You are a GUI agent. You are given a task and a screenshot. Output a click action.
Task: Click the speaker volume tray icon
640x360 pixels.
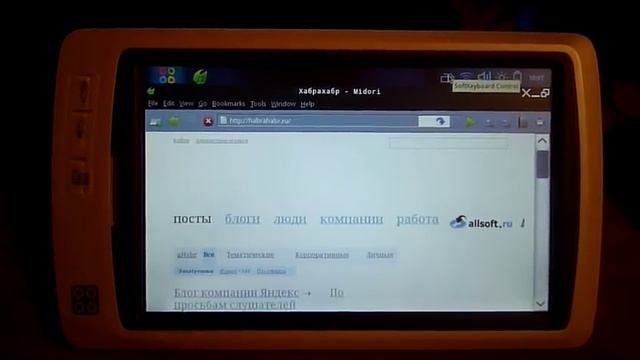[x=484, y=76]
